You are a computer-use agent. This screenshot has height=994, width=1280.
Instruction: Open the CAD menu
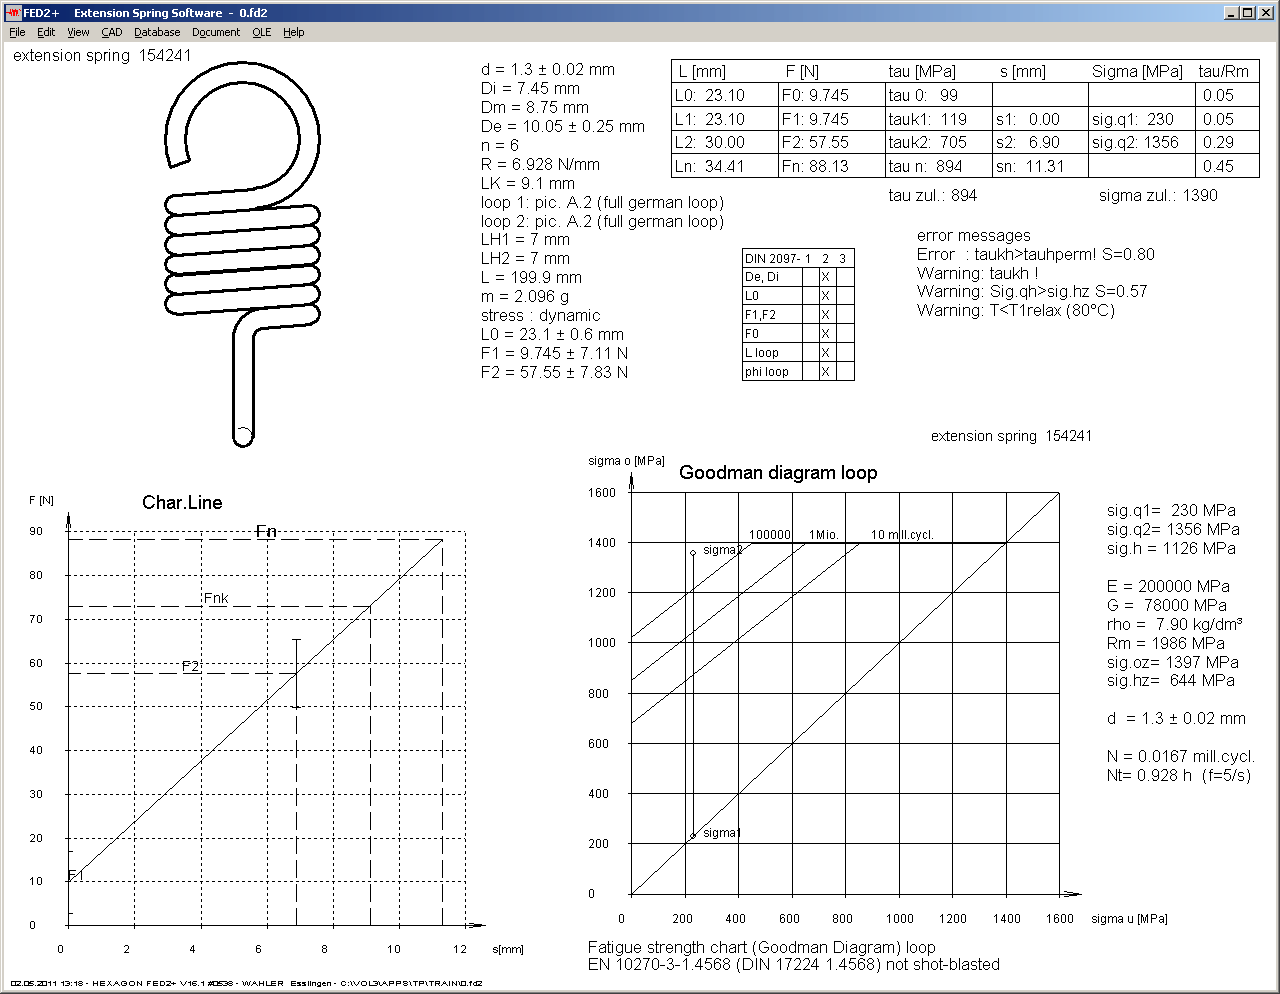click(x=112, y=32)
